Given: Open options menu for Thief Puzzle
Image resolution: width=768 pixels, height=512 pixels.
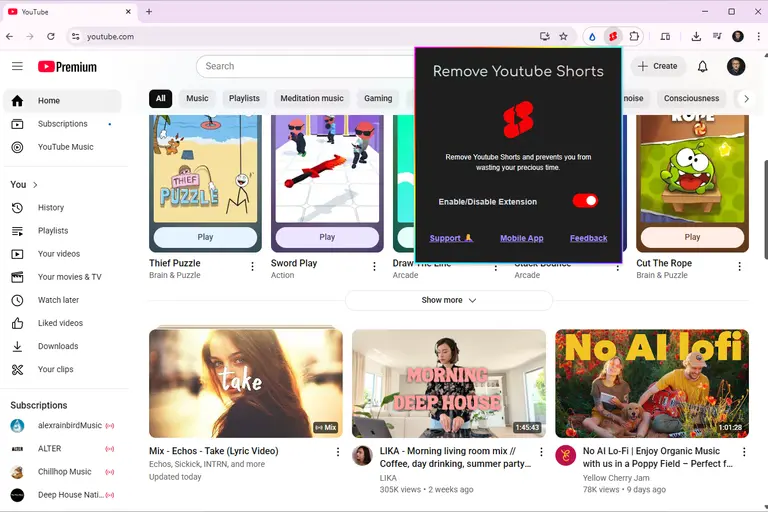Looking at the screenshot, I should pos(252,267).
